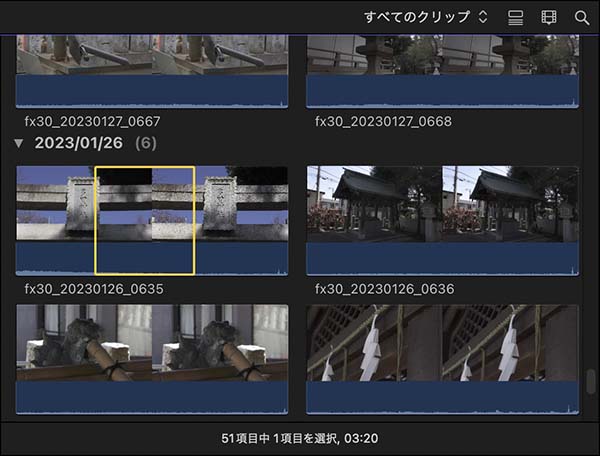Select the stone guardian statue clip

(152, 359)
